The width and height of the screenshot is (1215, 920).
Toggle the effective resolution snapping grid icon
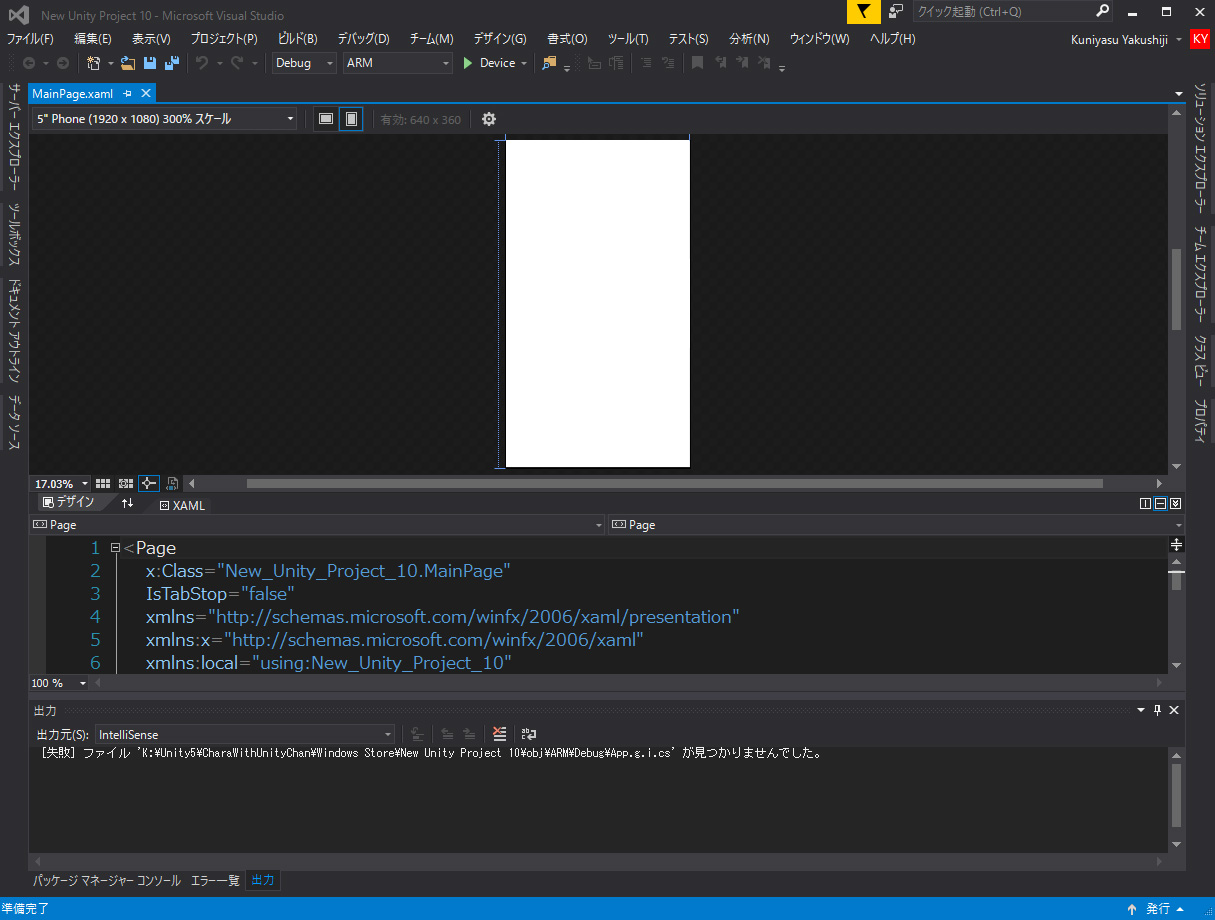[x=125, y=483]
